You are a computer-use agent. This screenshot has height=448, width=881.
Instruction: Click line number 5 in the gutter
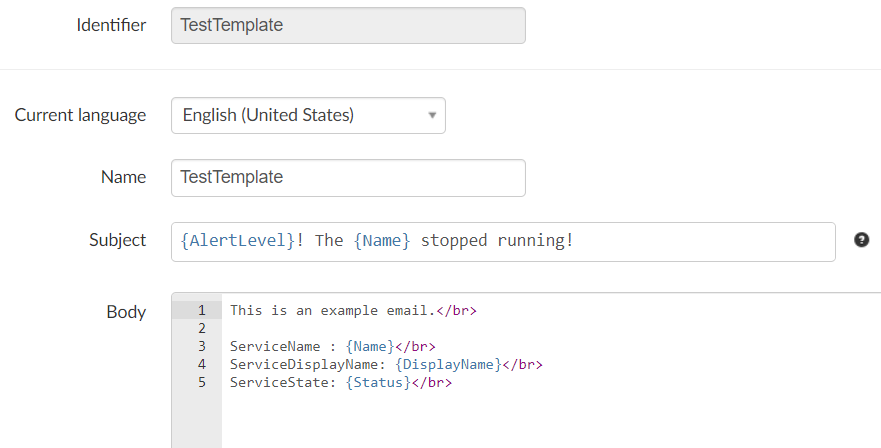click(201, 382)
